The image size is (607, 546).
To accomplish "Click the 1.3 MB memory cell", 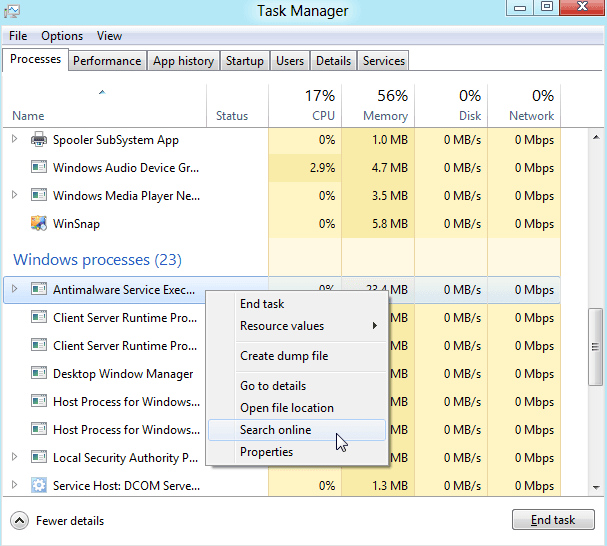I will point(378,486).
